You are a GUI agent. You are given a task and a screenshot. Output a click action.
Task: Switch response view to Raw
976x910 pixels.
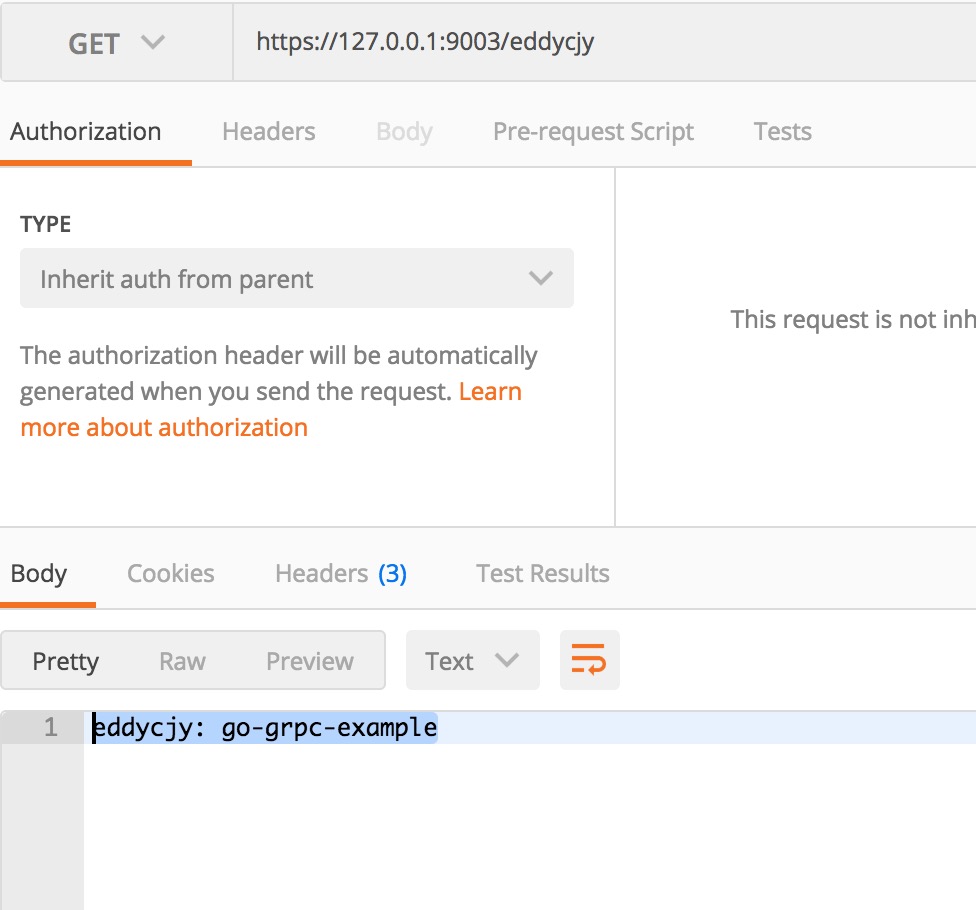pos(182,661)
